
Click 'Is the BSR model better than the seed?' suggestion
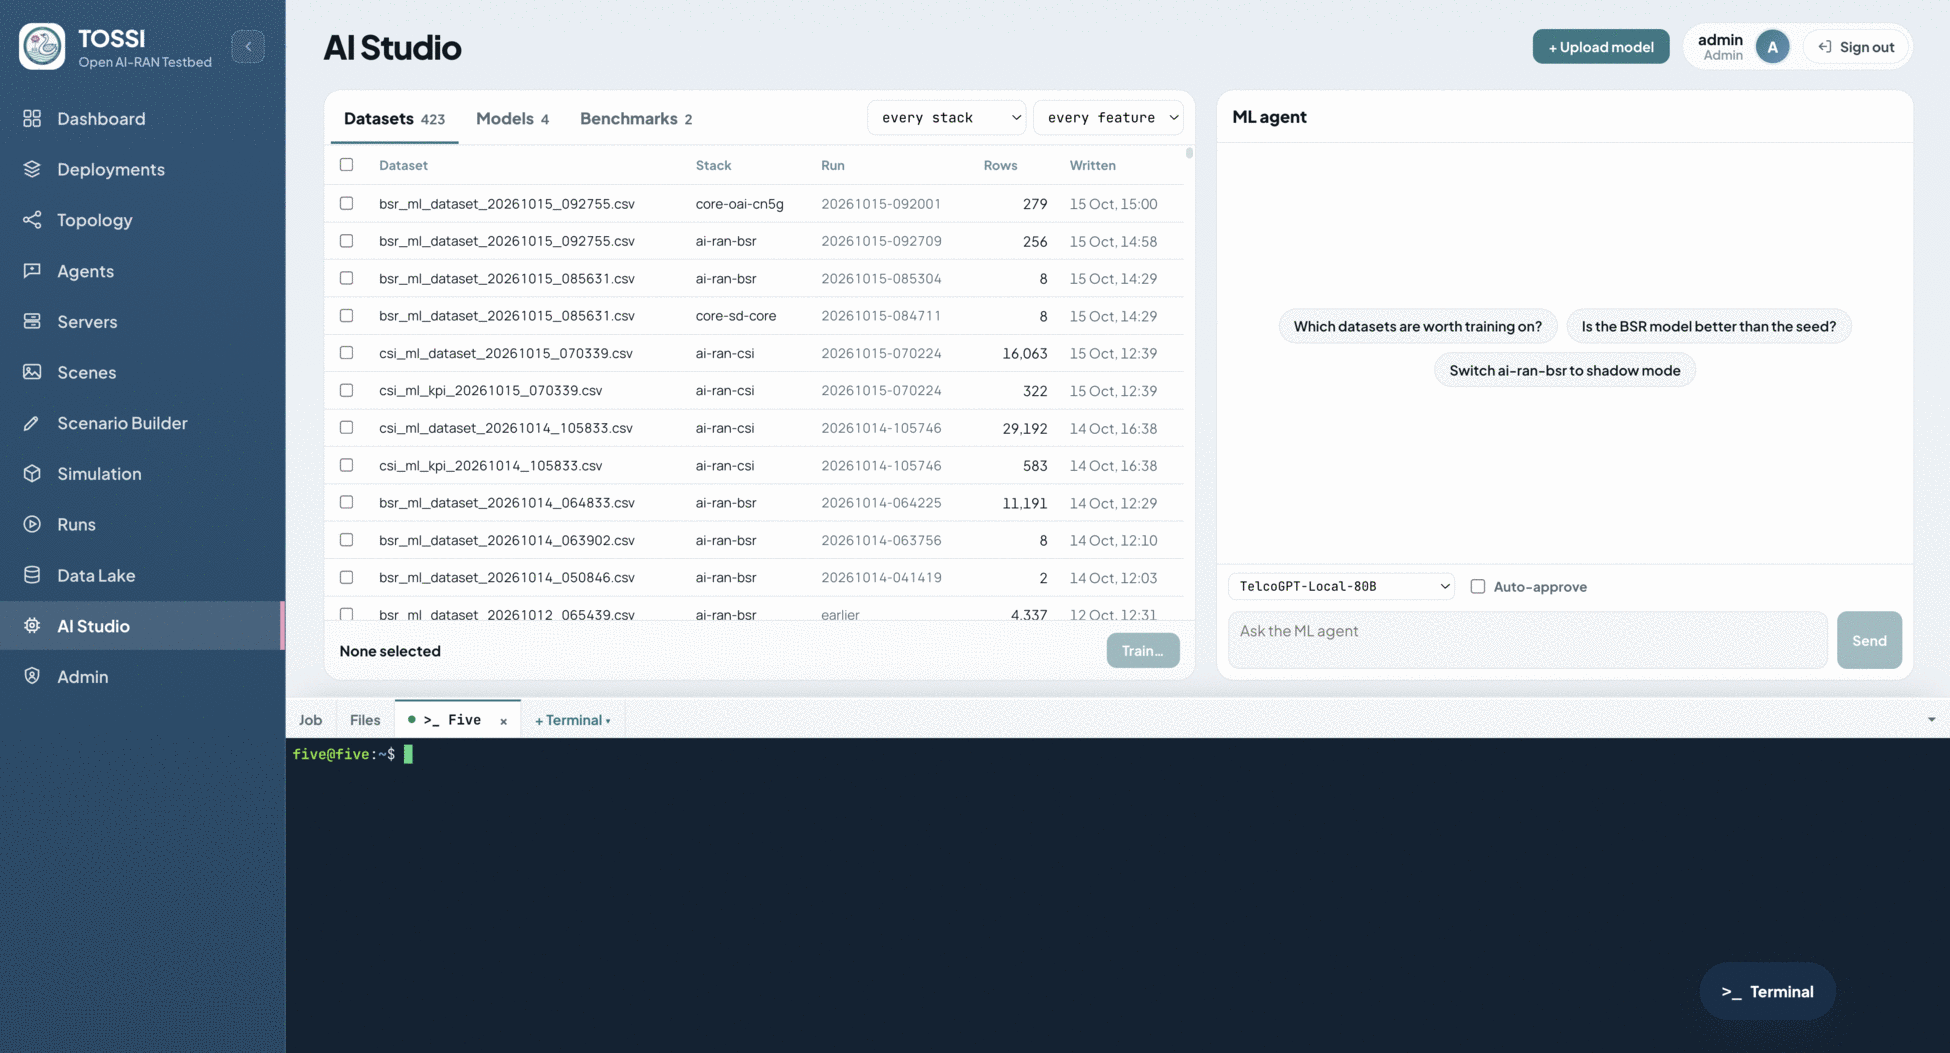click(x=1708, y=326)
